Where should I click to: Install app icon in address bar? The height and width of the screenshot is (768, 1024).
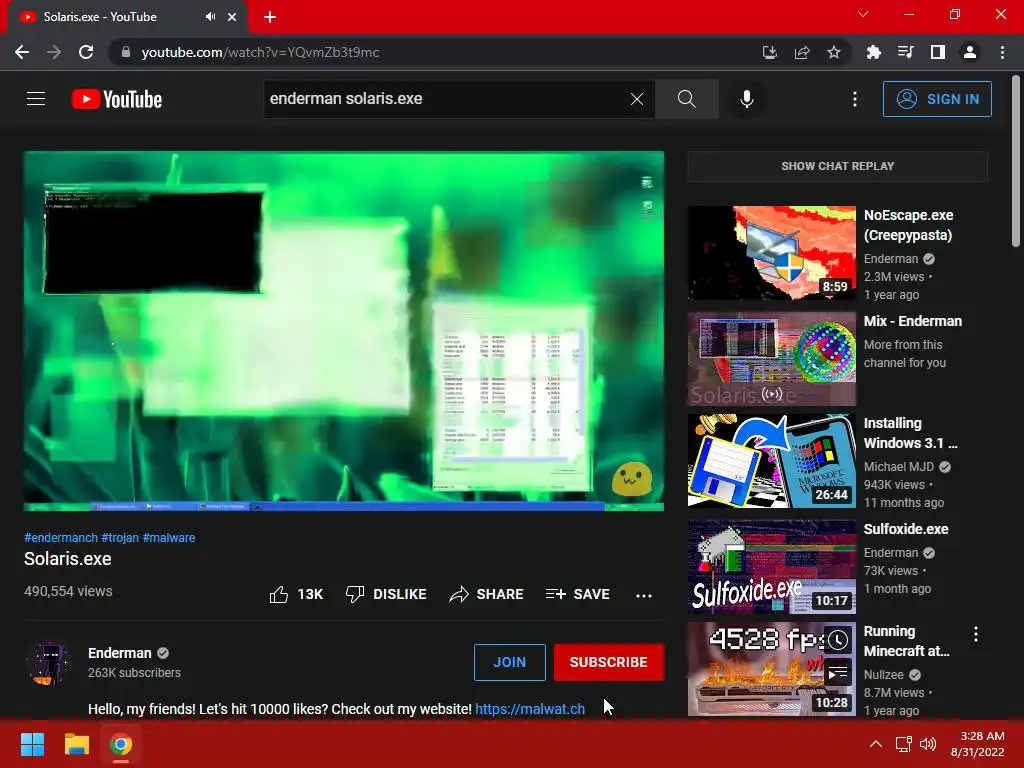[769, 52]
